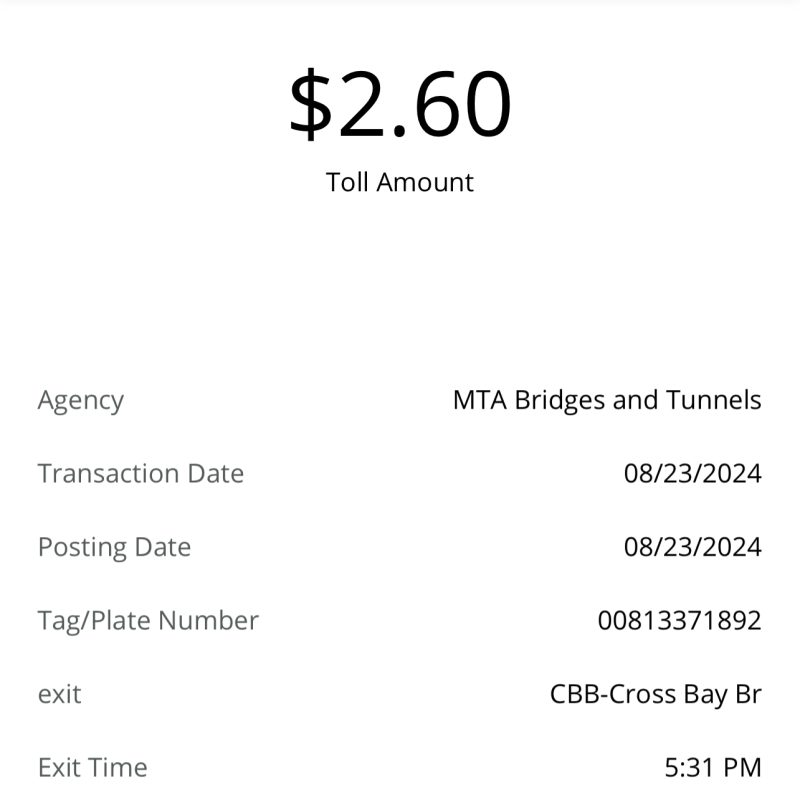Select the 5:31 PM exit time
Screen dimensions: 800x800
(713, 768)
